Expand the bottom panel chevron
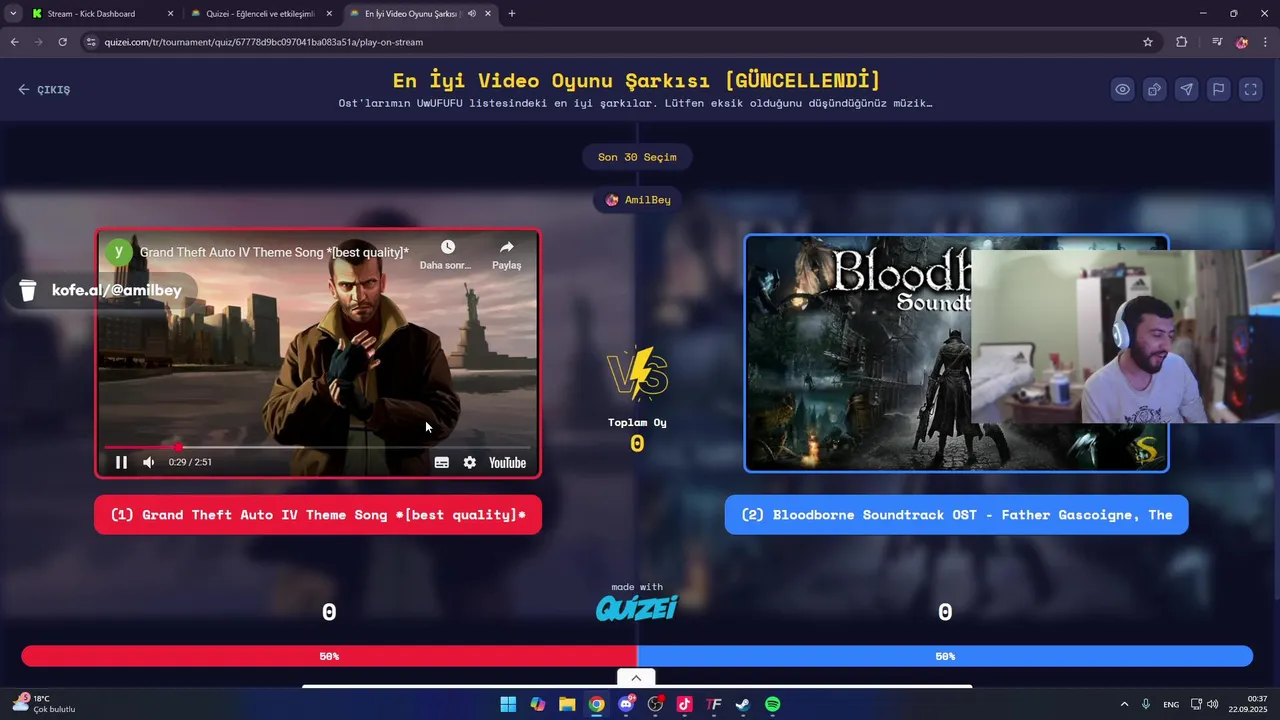1280x720 pixels. (x=636, y=678)
